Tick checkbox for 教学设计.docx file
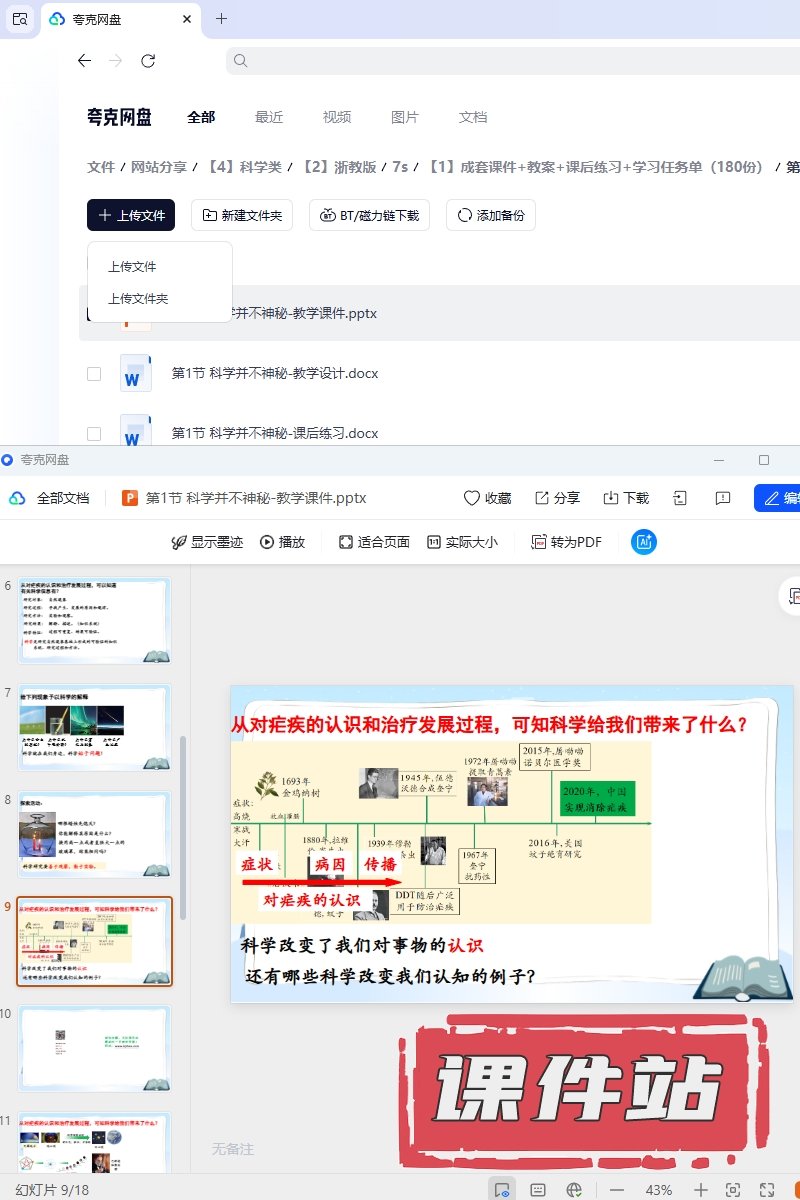This screenshot has height=1200, width=800. [x=94, y=374]
